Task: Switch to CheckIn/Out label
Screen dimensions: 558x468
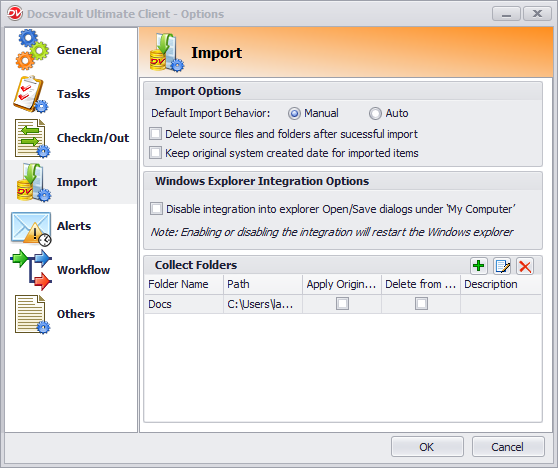Action: pos(93,138)
